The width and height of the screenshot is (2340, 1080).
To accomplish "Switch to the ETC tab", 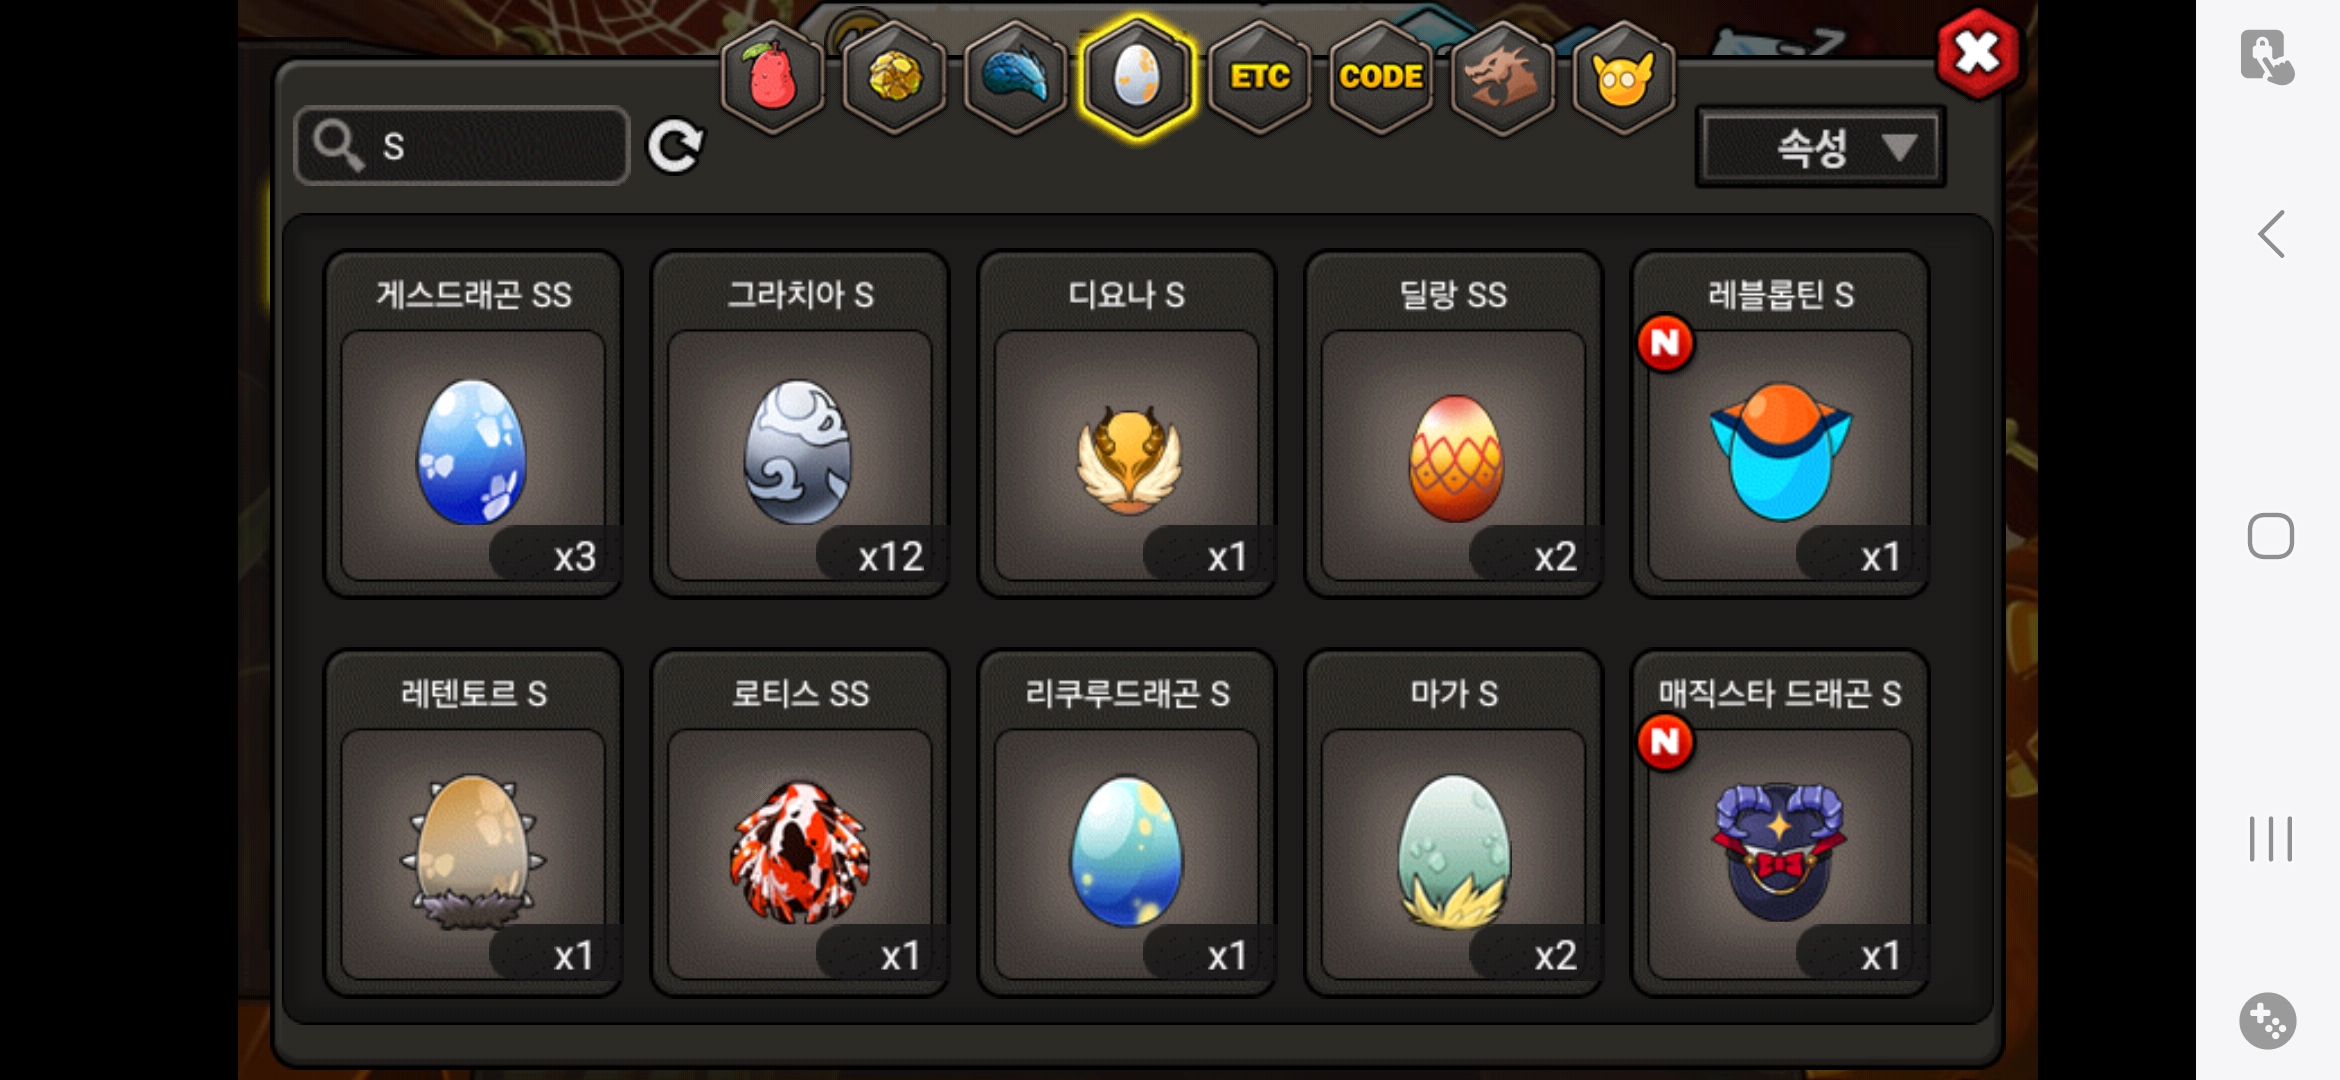I will (1259, 77).
